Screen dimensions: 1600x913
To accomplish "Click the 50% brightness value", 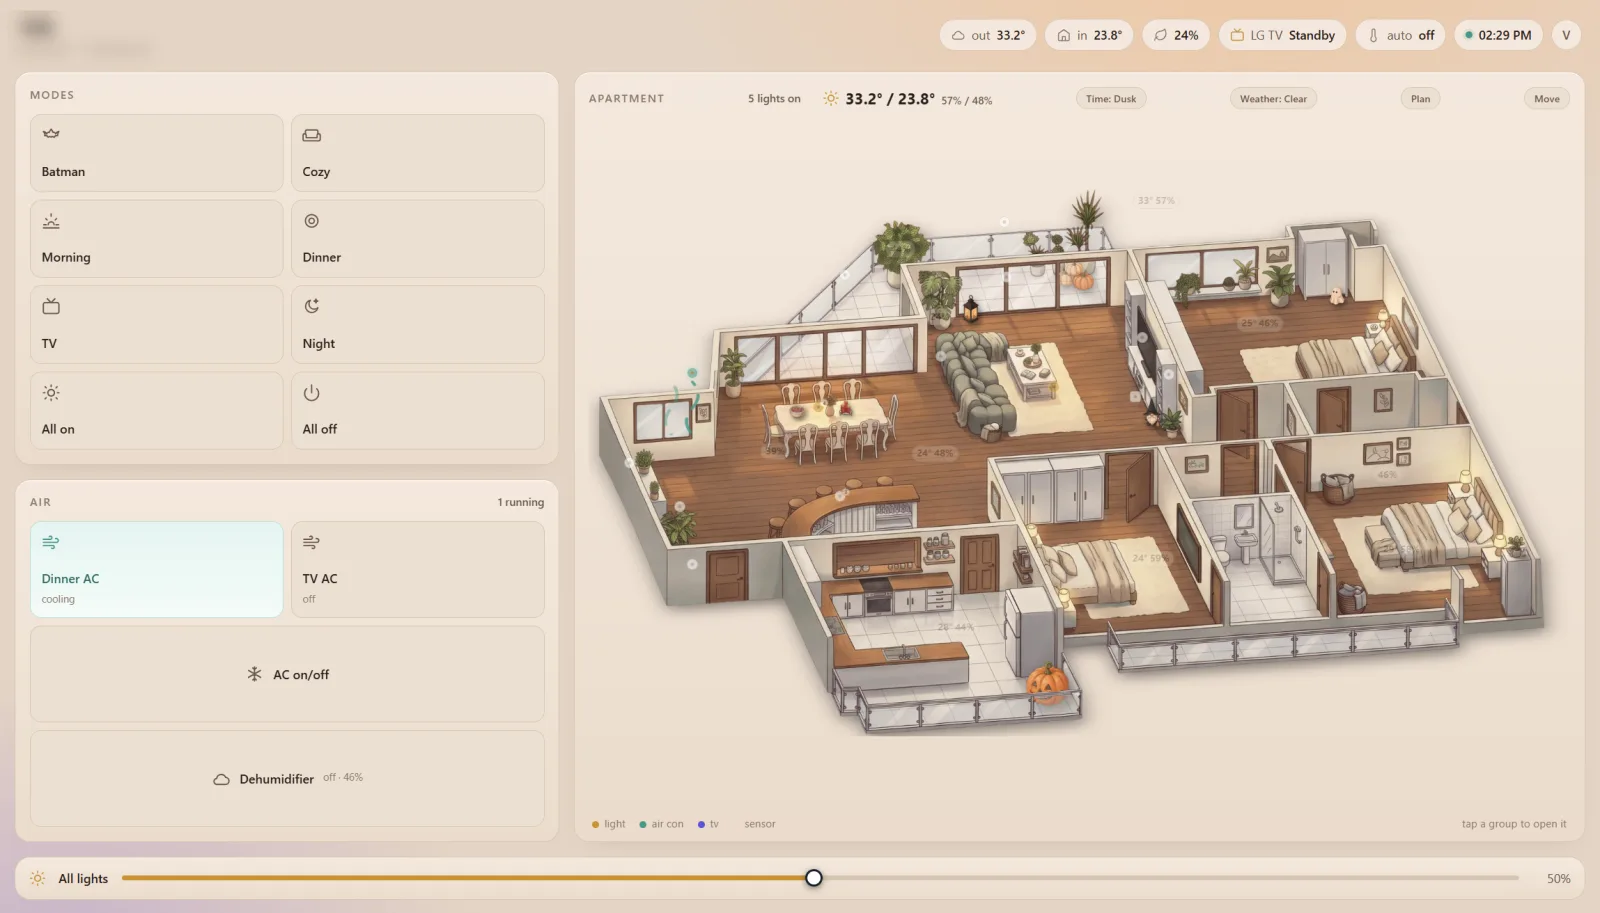I will 1558,879.
